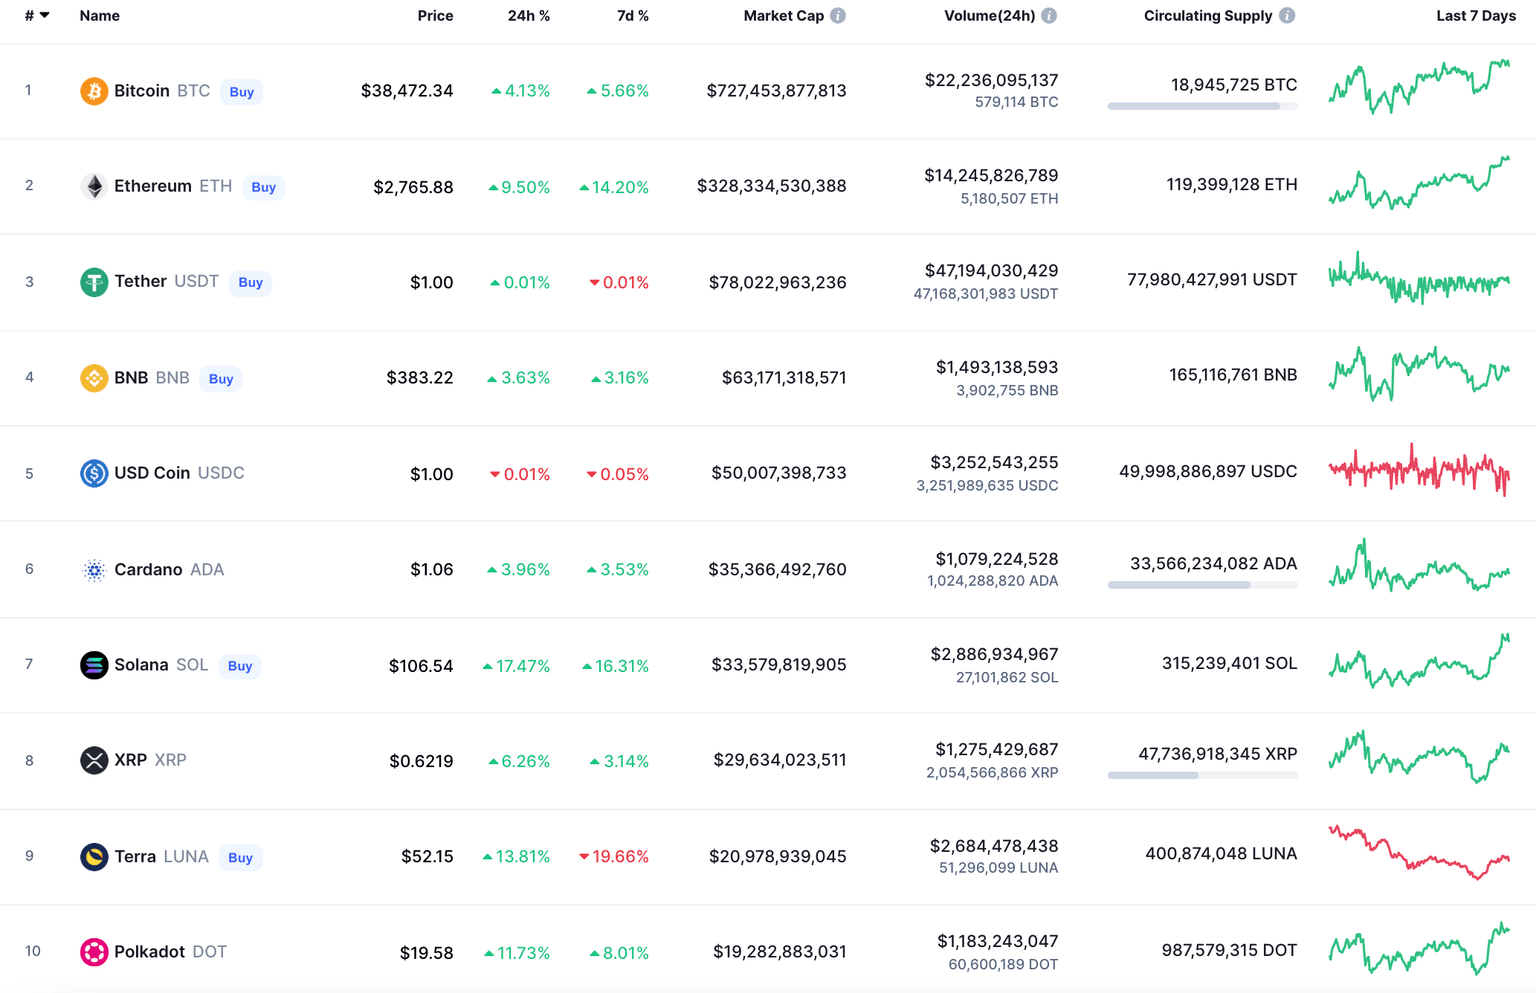1536x993 pixels.
Task: Click the Solana SOL logo
Action: pyautogui.click(x=93, y=664)
